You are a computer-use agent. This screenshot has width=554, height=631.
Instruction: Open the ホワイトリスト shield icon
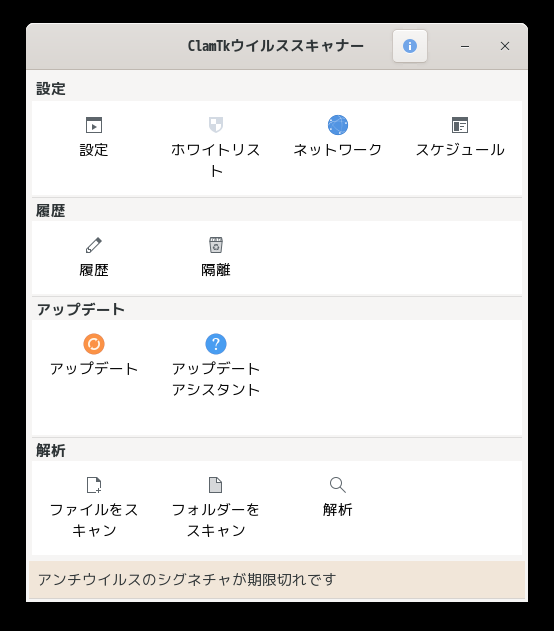216,125
